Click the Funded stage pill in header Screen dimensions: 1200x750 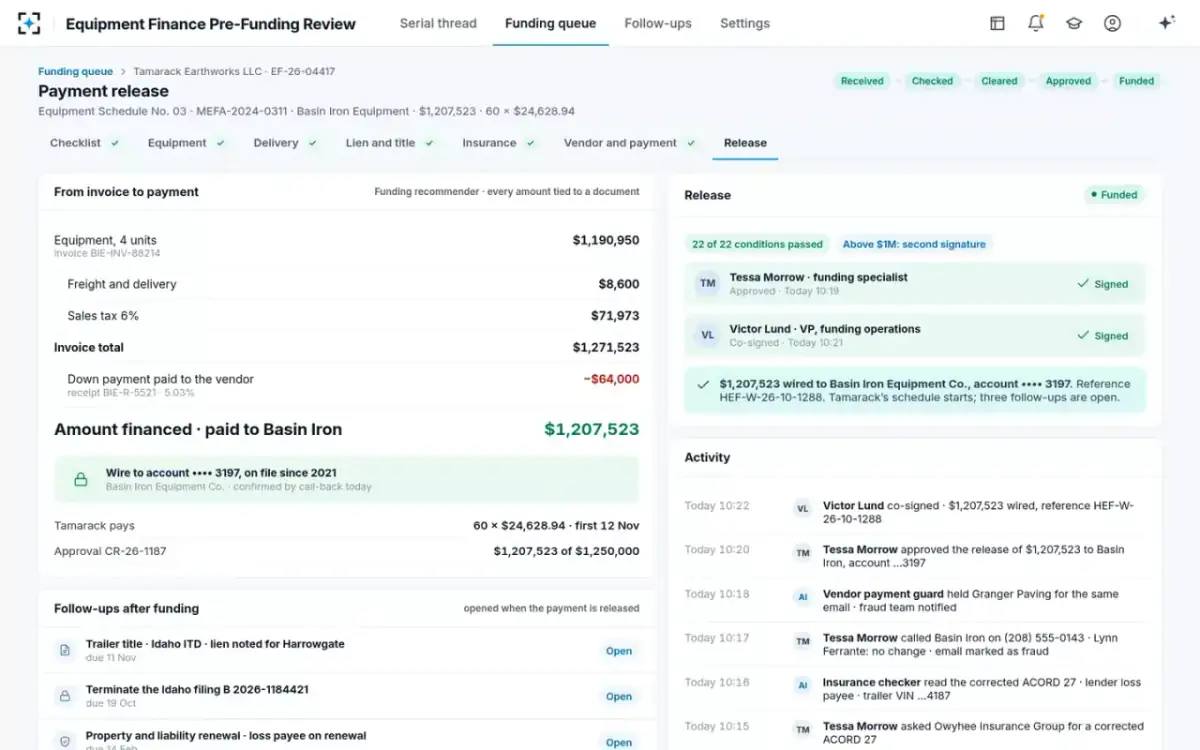pos(1136,81)
